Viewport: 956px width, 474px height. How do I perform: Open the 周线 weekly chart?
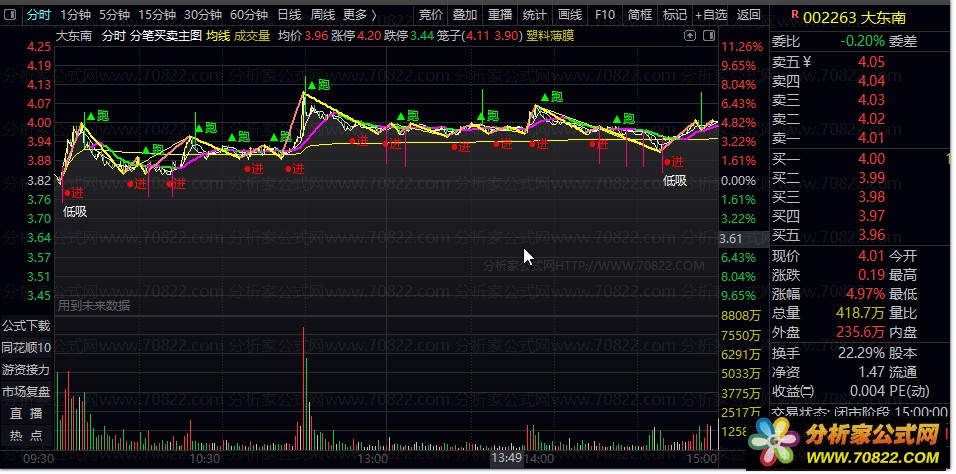(x=323, y=15)
